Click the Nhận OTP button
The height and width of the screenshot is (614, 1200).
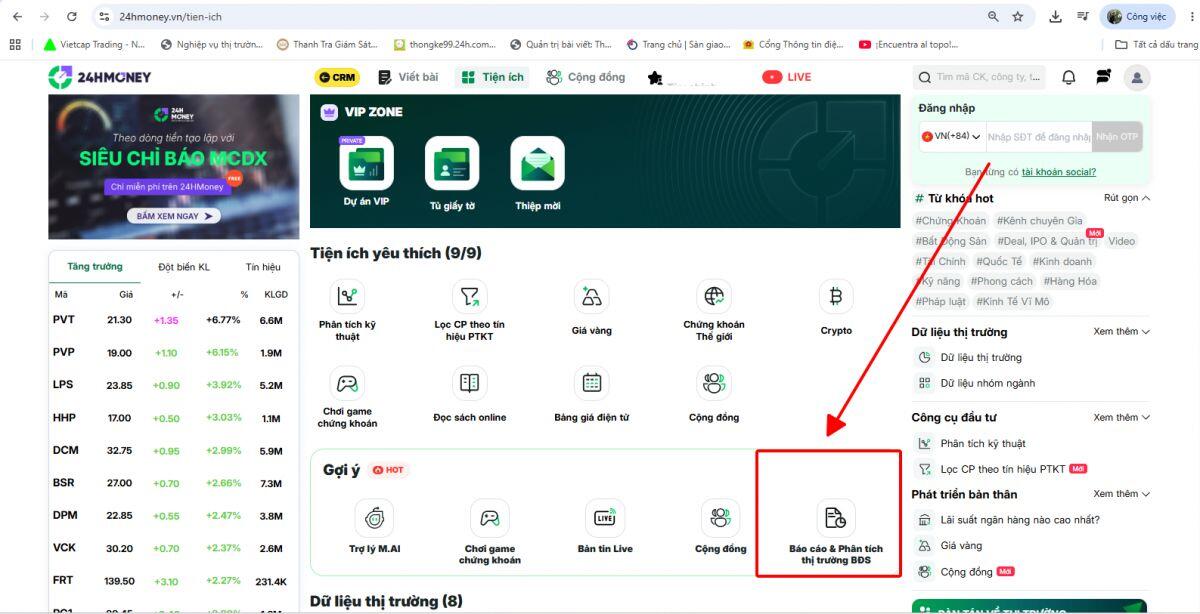pyautogui.click(x=1116, y=136)
